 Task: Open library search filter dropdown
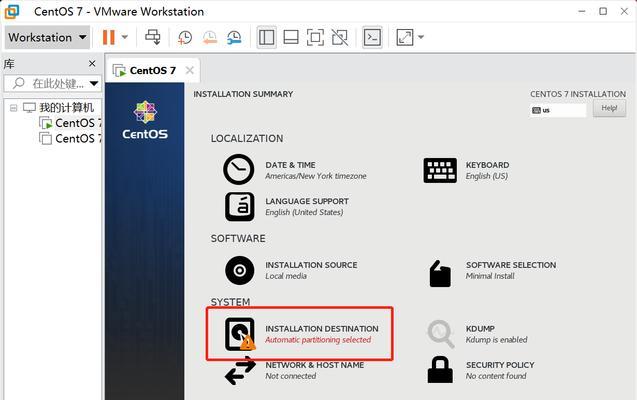pos(94,84)
